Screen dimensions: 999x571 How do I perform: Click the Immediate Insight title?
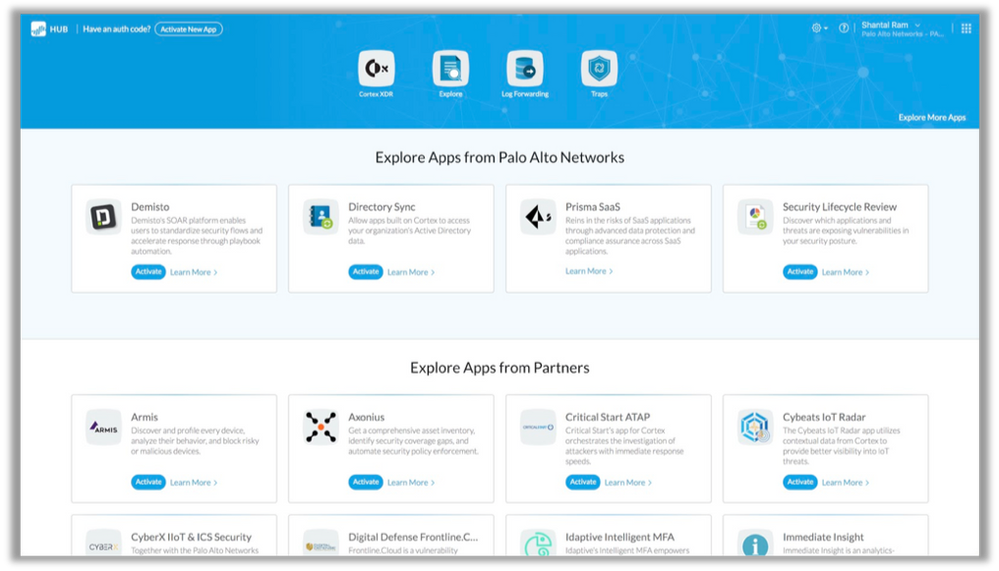(823, 537)
